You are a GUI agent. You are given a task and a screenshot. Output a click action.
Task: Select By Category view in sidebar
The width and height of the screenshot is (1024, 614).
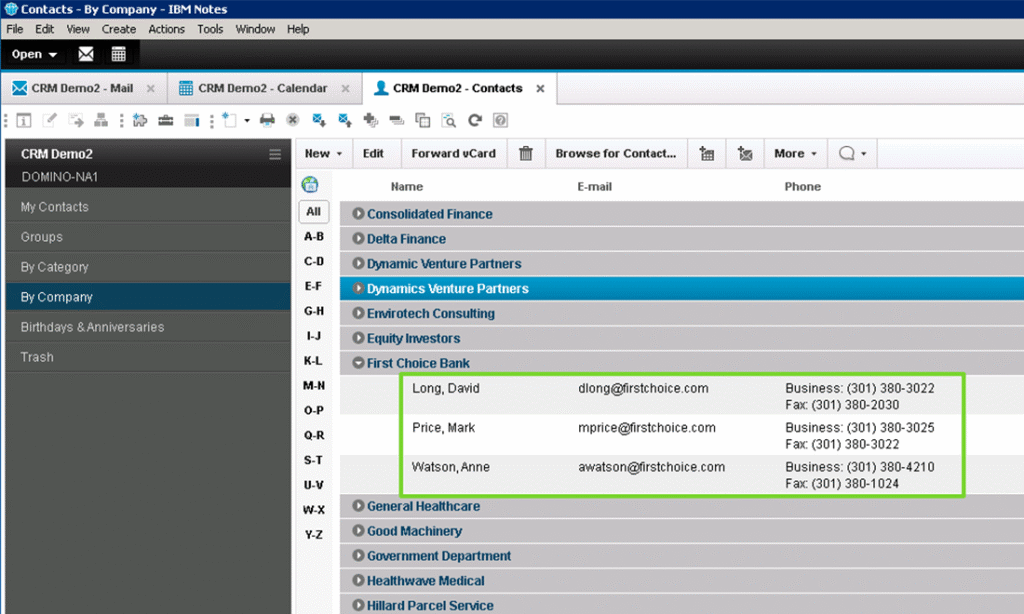point(148,267)
